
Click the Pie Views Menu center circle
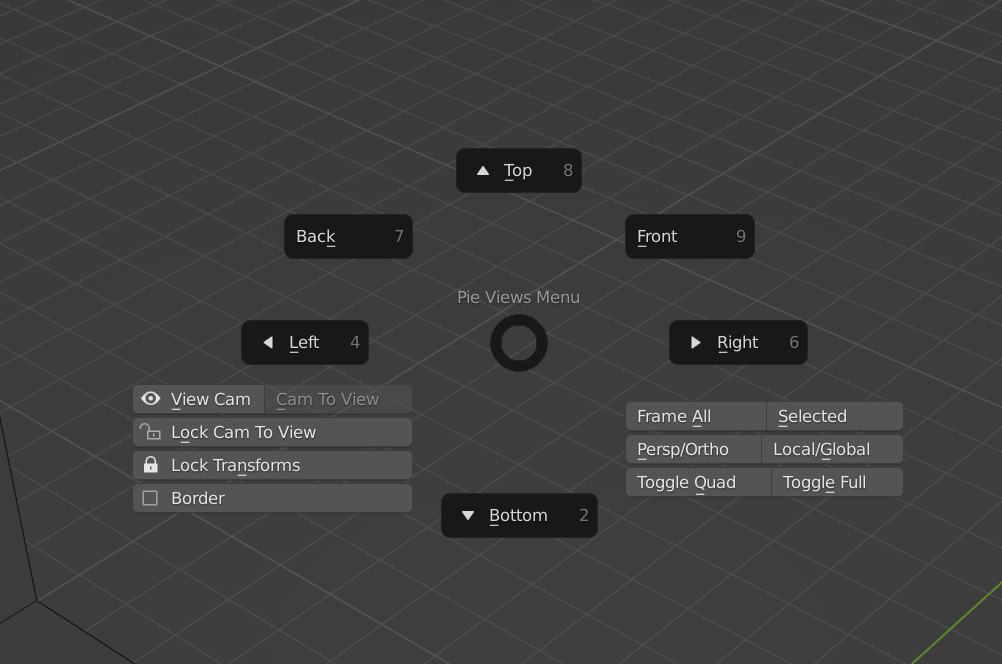point(519,343)
